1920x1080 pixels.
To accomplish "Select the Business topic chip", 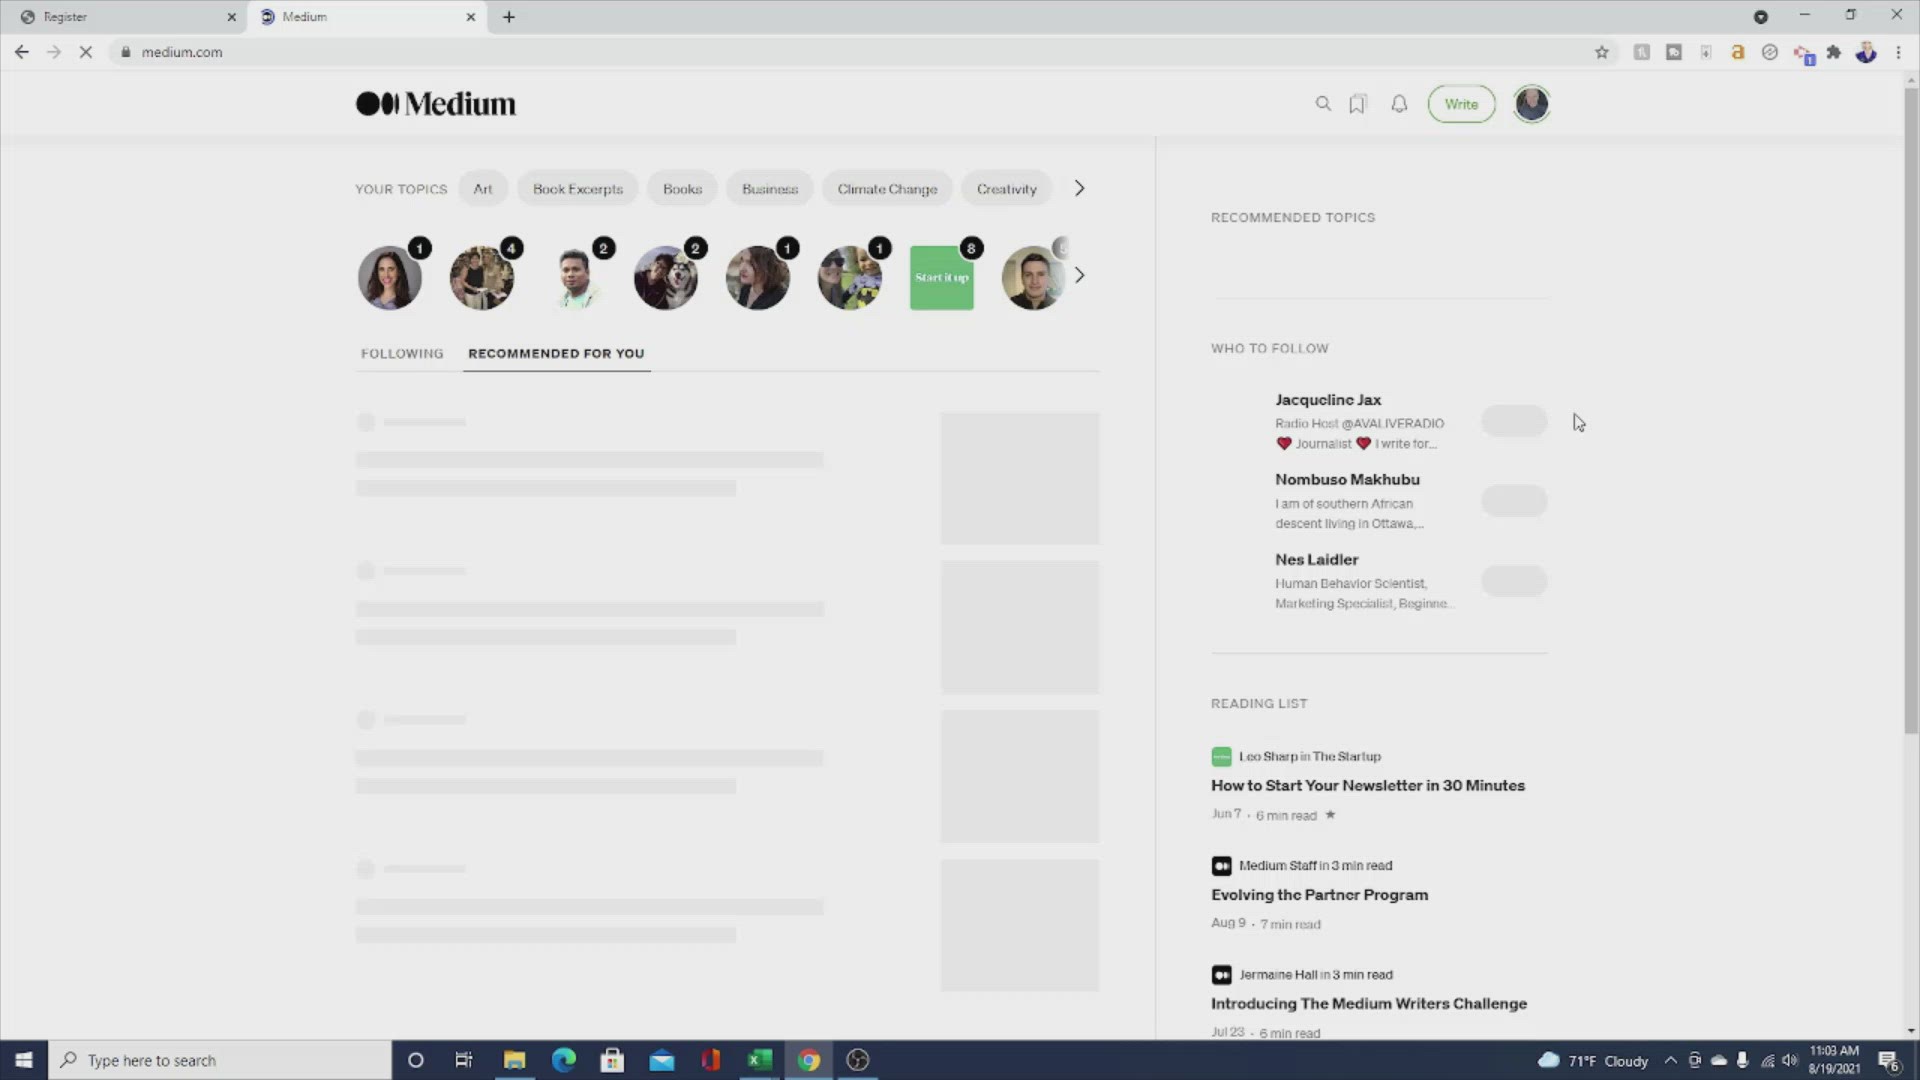I will (x=770, y=189).
